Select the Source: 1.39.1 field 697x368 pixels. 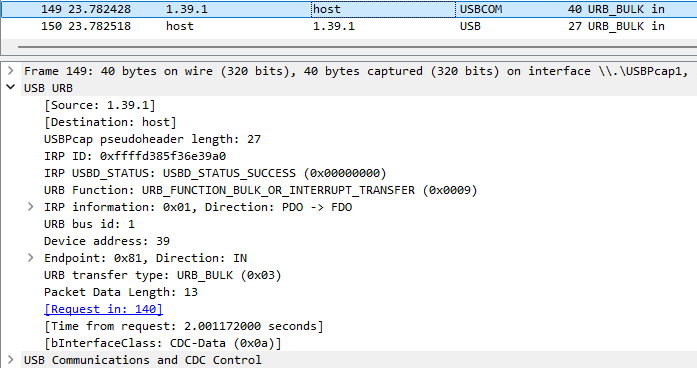pyautogui.click(x=100, y=105)
